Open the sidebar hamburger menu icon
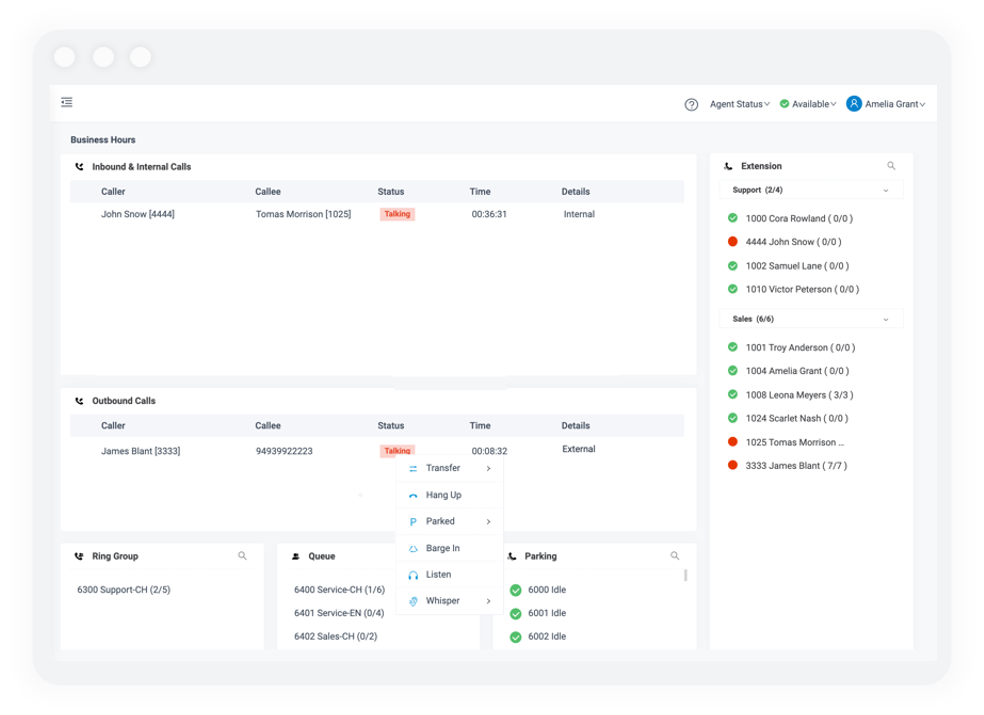This screenshot has width=984, height=715. coord(67,102)
